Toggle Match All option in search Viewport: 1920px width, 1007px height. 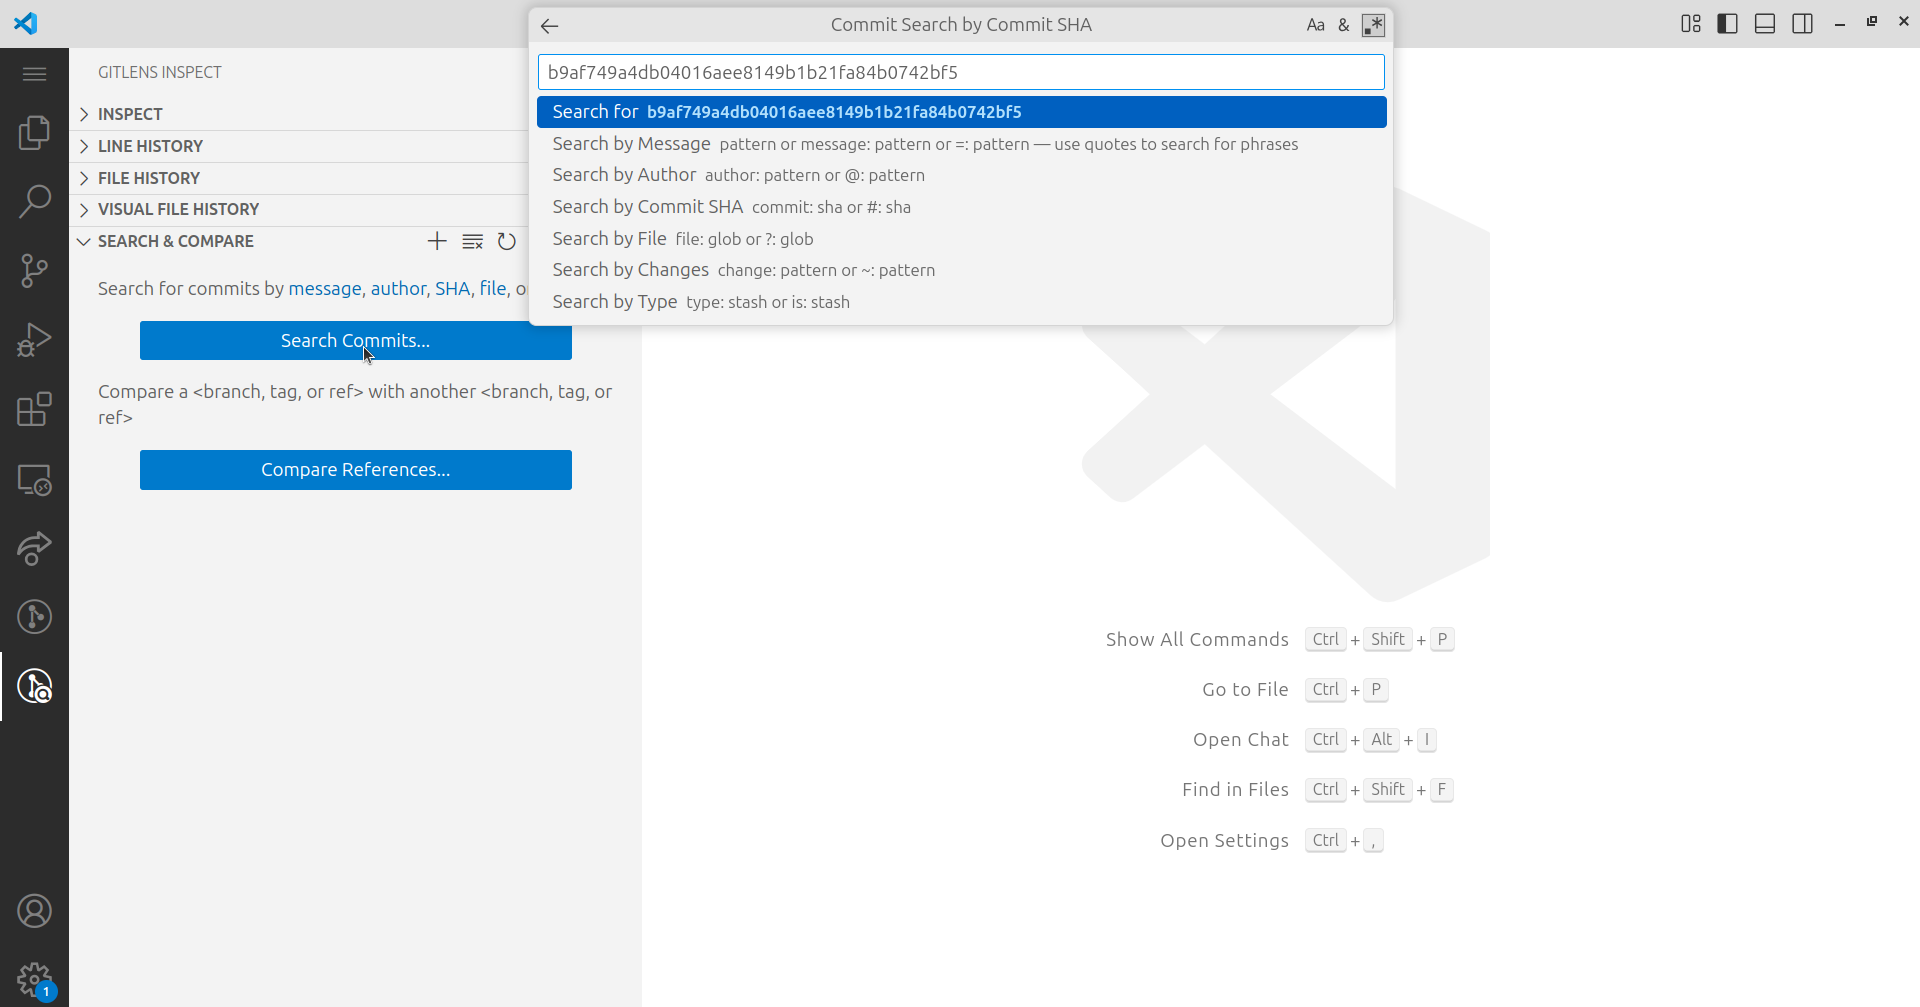[1344, 25]
